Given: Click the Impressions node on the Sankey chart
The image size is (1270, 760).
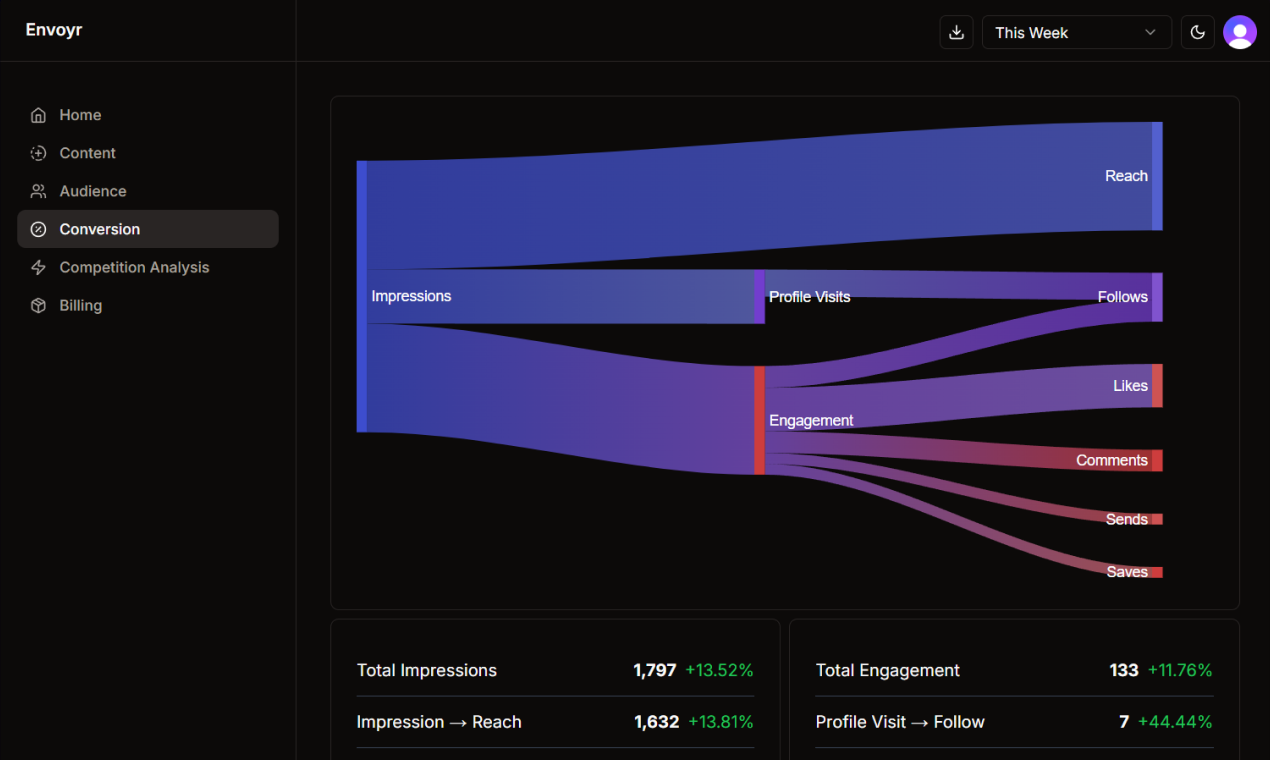Looking at the screenshot, I should [x=361, y=296].
